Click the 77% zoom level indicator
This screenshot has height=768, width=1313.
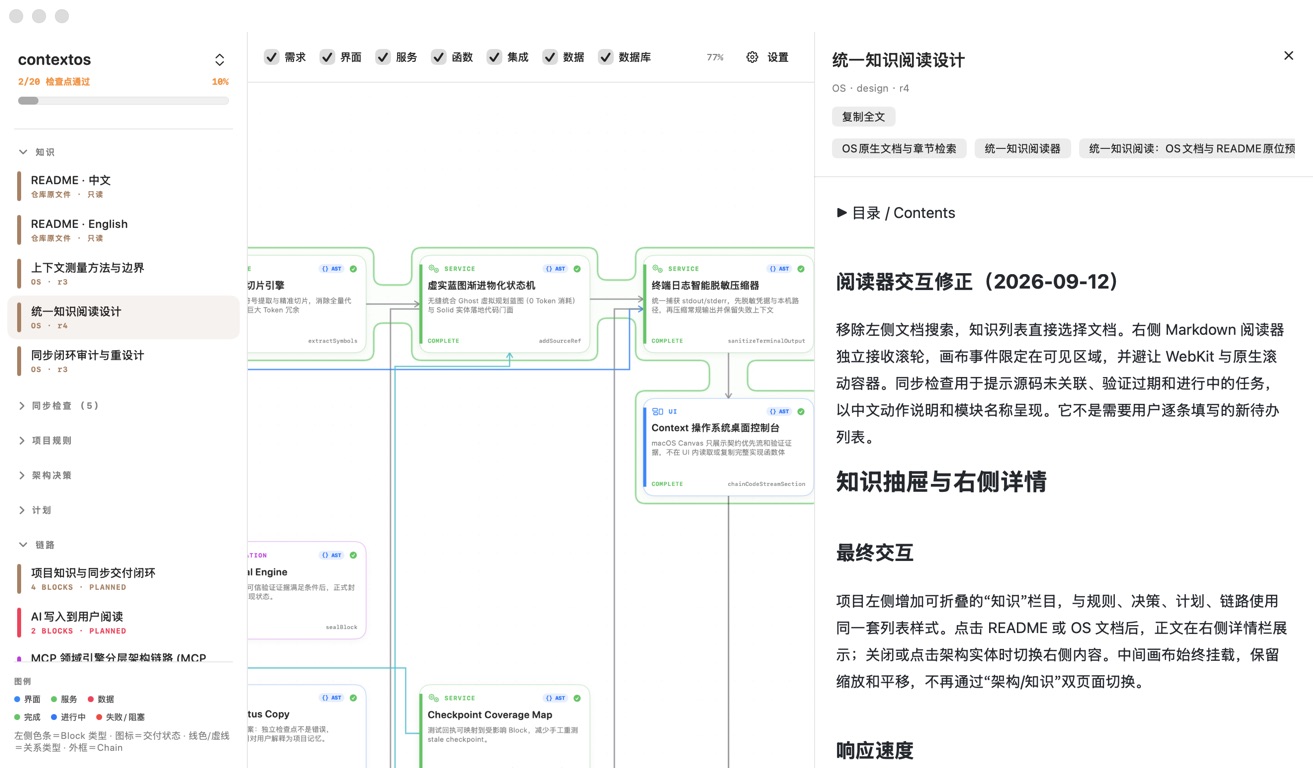715,58
